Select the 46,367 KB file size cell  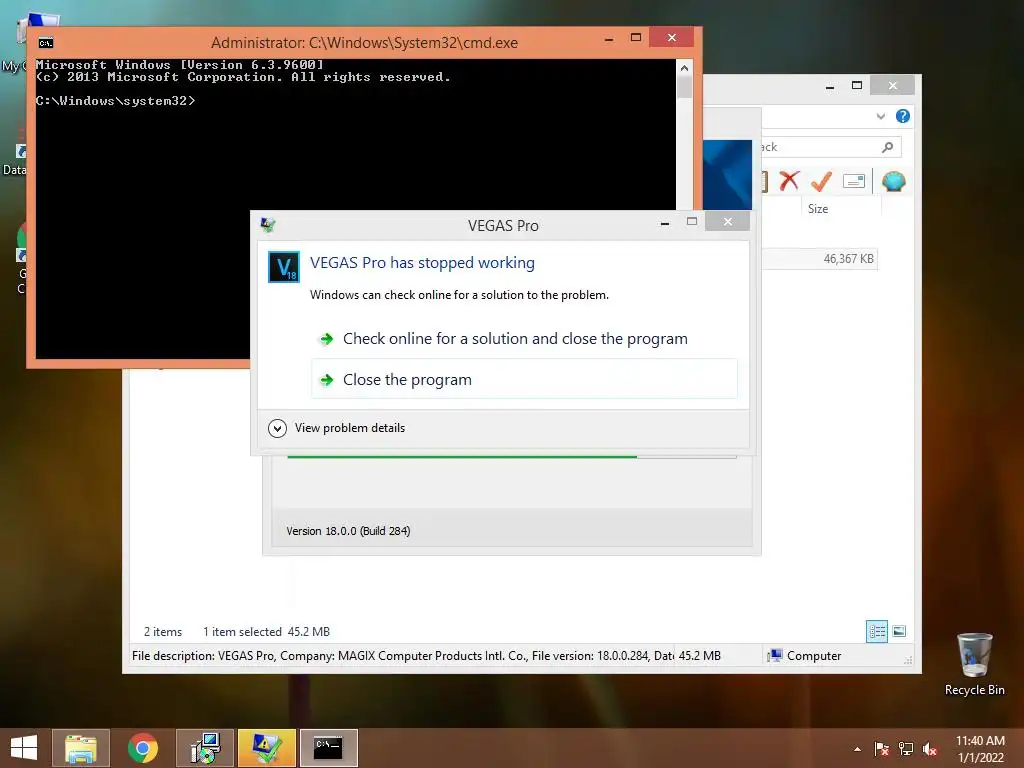[848, 259]
